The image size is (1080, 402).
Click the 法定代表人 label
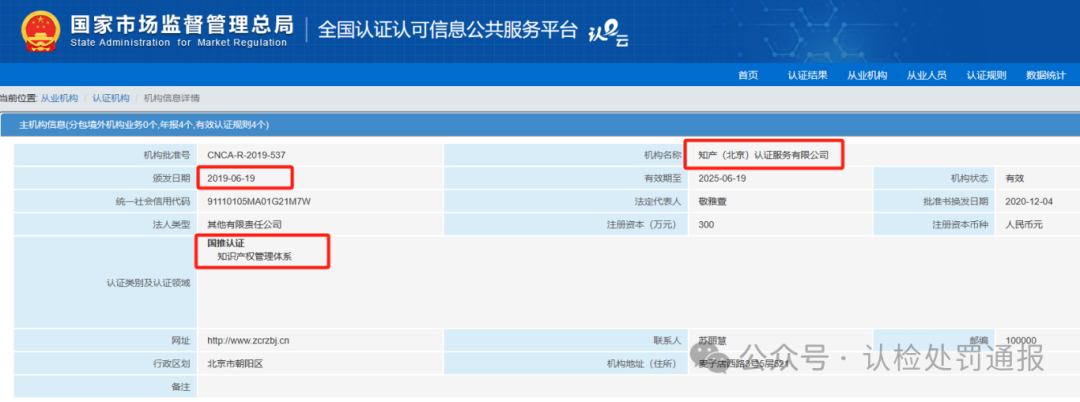tap(657, 202)
